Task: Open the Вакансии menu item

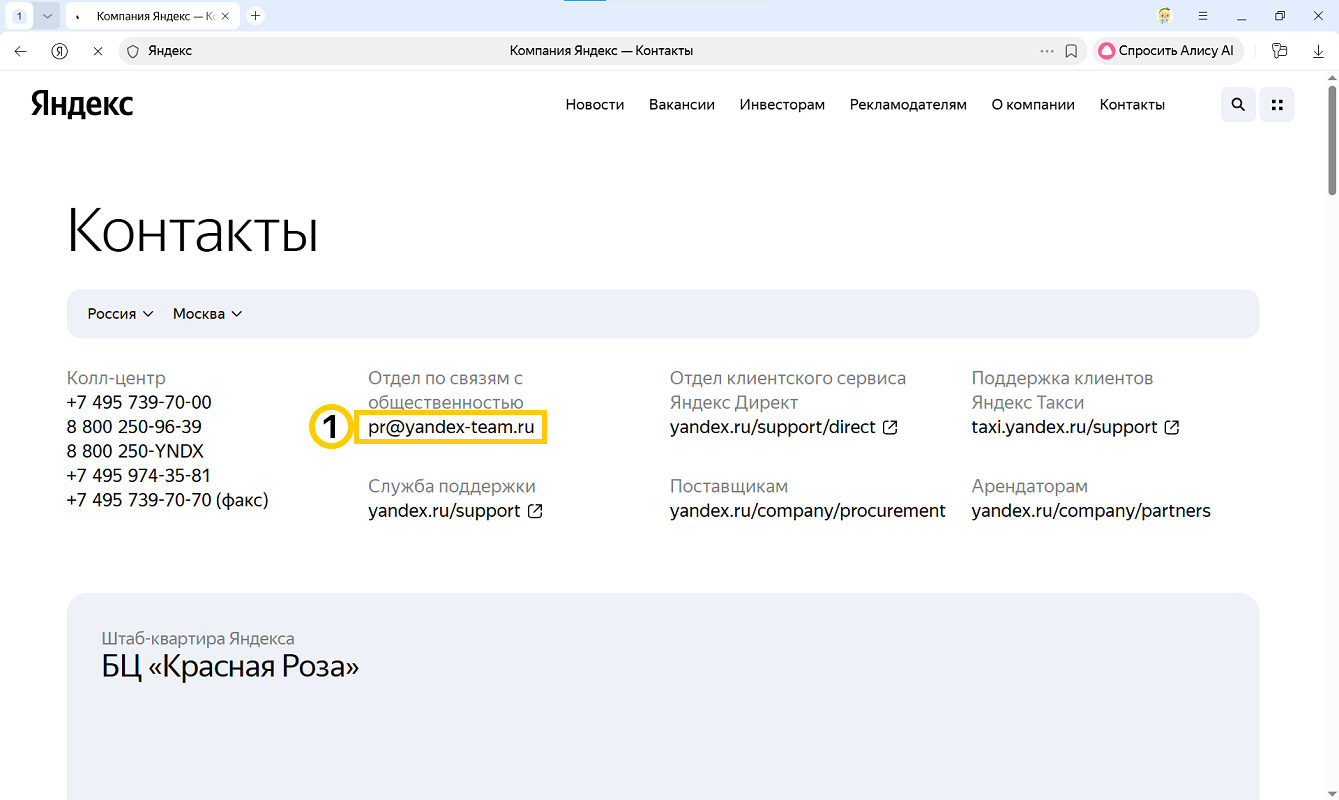Action: coord(681,105)
